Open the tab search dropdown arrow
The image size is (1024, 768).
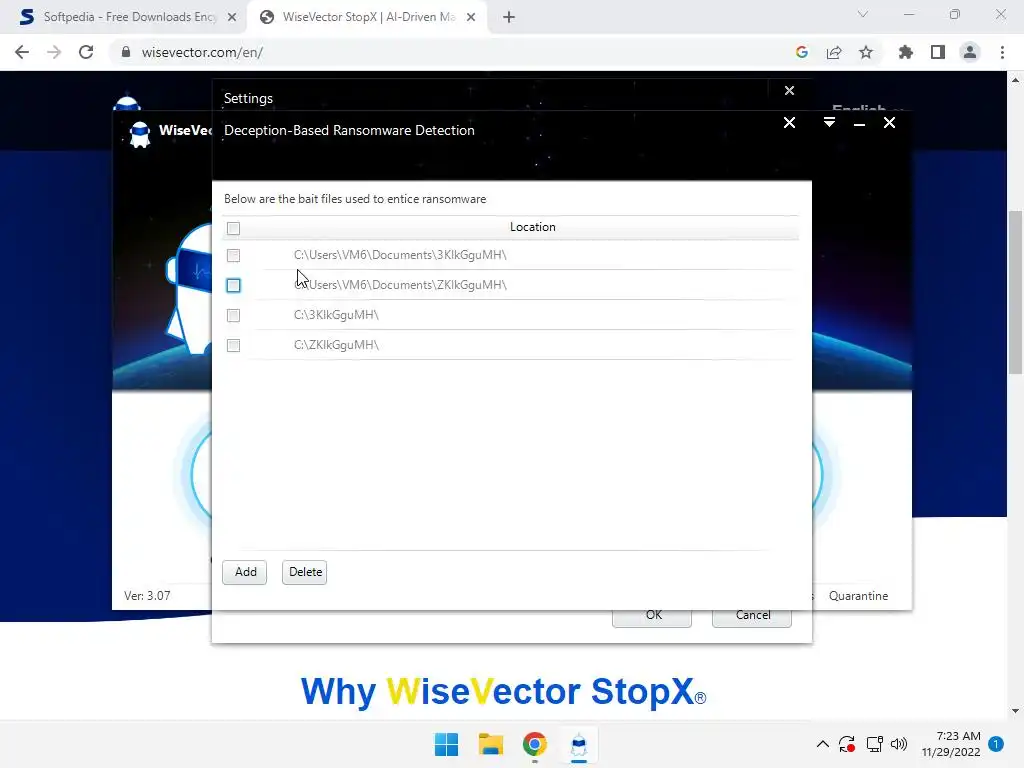863,14
